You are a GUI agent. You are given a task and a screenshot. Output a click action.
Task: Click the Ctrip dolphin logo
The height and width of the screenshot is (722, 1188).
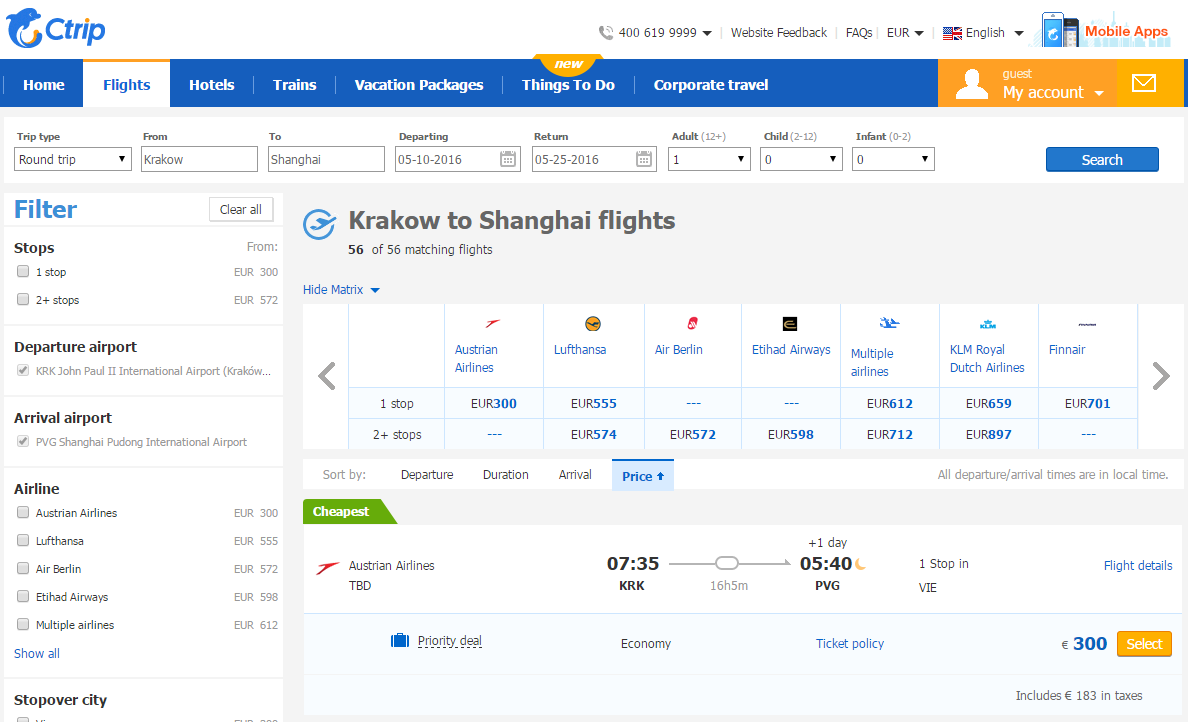pyautogui.click(x=55, y=29)
